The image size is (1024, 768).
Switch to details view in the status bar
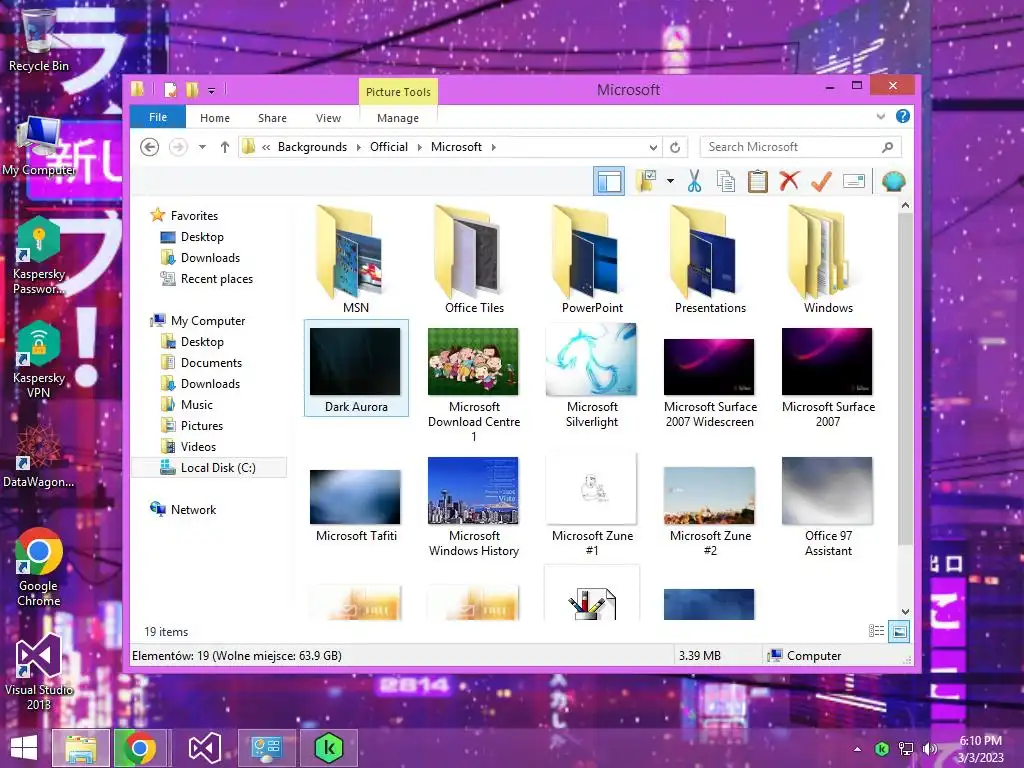click(876, 631)
